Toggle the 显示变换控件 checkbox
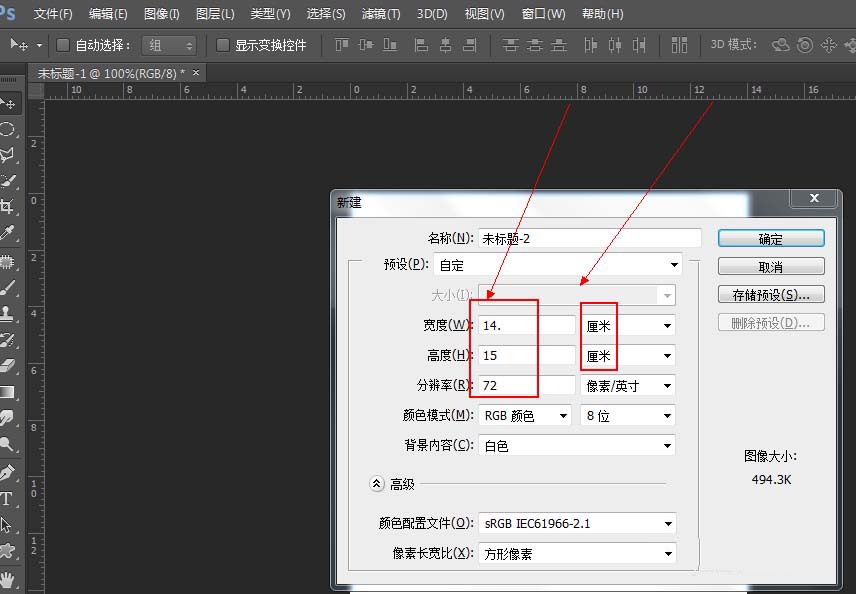Viewport: 856px width, 594px height. click(x=222, y=44)
